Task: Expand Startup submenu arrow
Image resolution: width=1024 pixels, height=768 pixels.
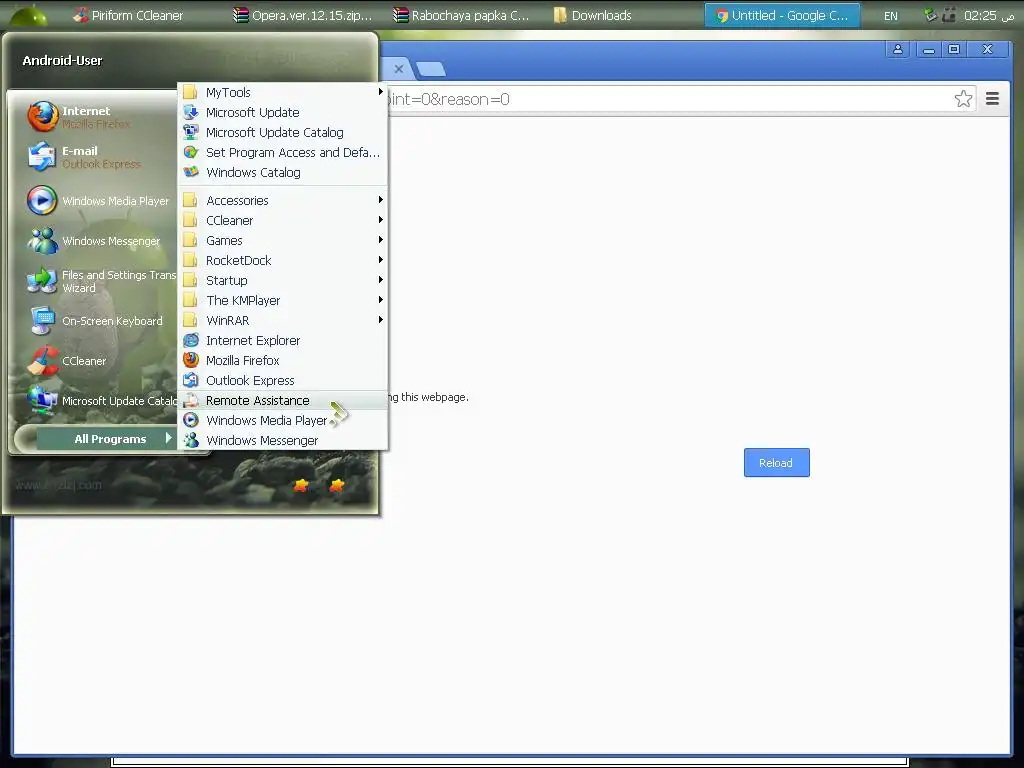Action: point(380,280)
